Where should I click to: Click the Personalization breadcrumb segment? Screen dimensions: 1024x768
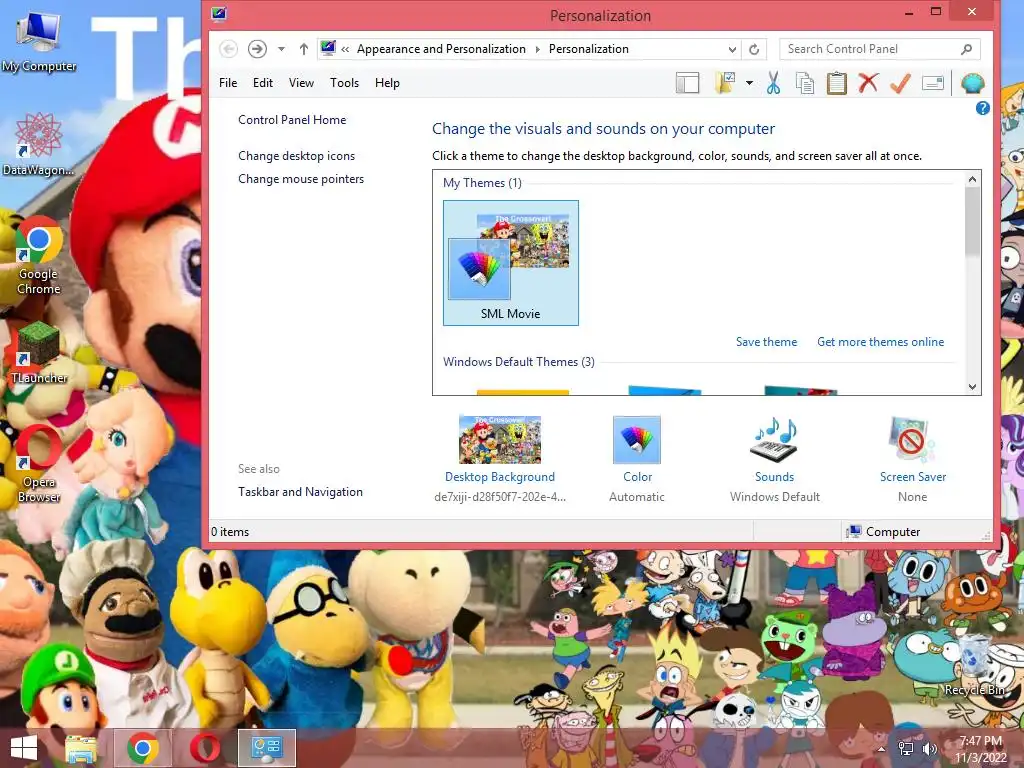tap(588, 49)
